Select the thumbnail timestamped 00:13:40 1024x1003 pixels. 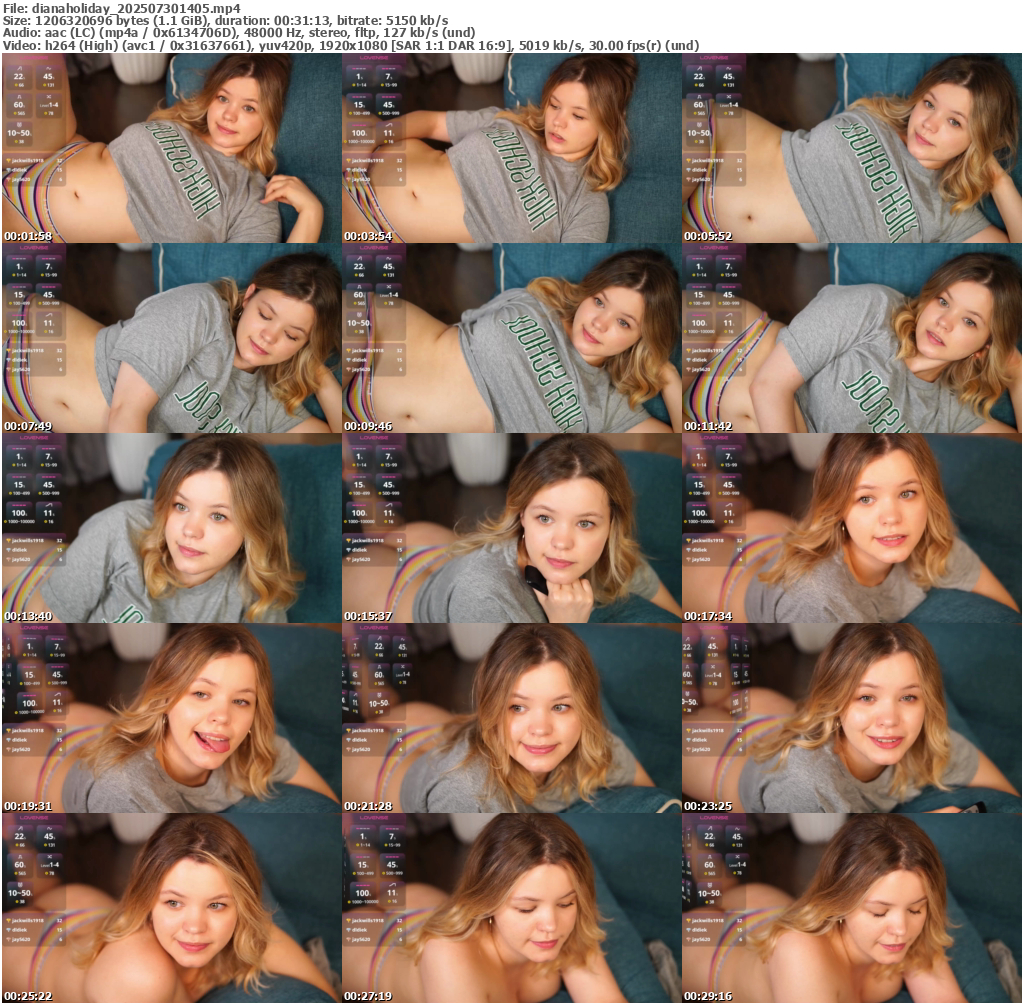[171, 528]
